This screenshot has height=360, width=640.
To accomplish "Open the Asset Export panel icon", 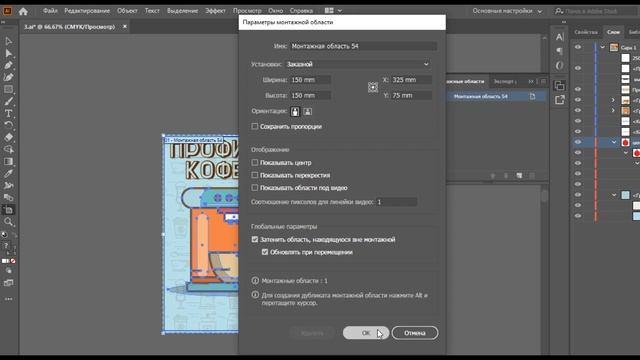I will pyautogui.click(x=560, y=100).
